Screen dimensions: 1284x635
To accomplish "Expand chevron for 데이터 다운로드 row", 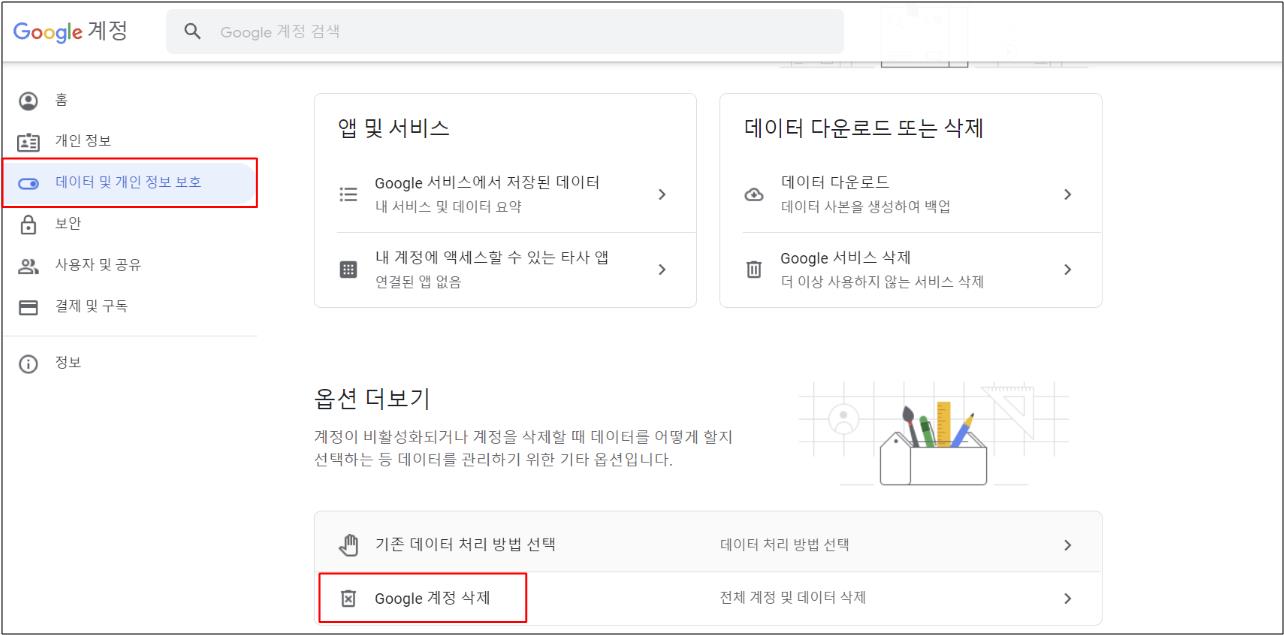I will 1068,194.
